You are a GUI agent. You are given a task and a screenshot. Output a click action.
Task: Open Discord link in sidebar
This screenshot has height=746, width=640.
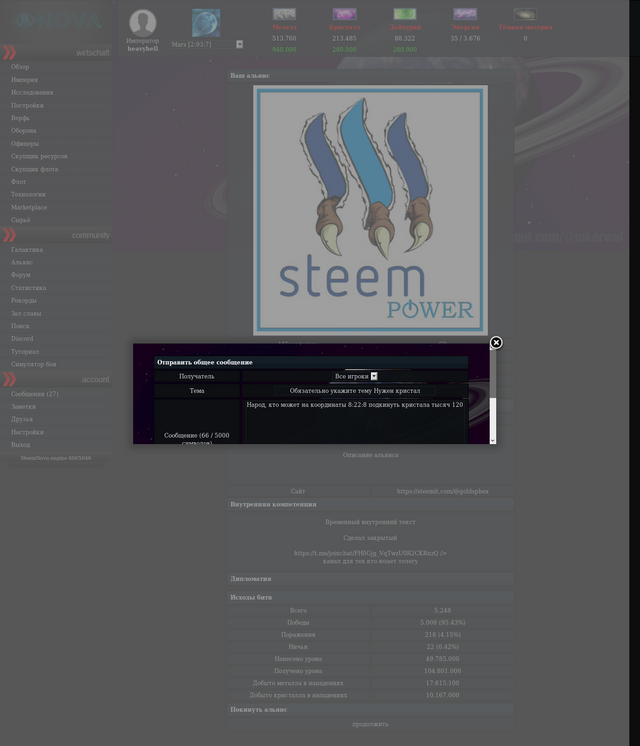[22, 338]
